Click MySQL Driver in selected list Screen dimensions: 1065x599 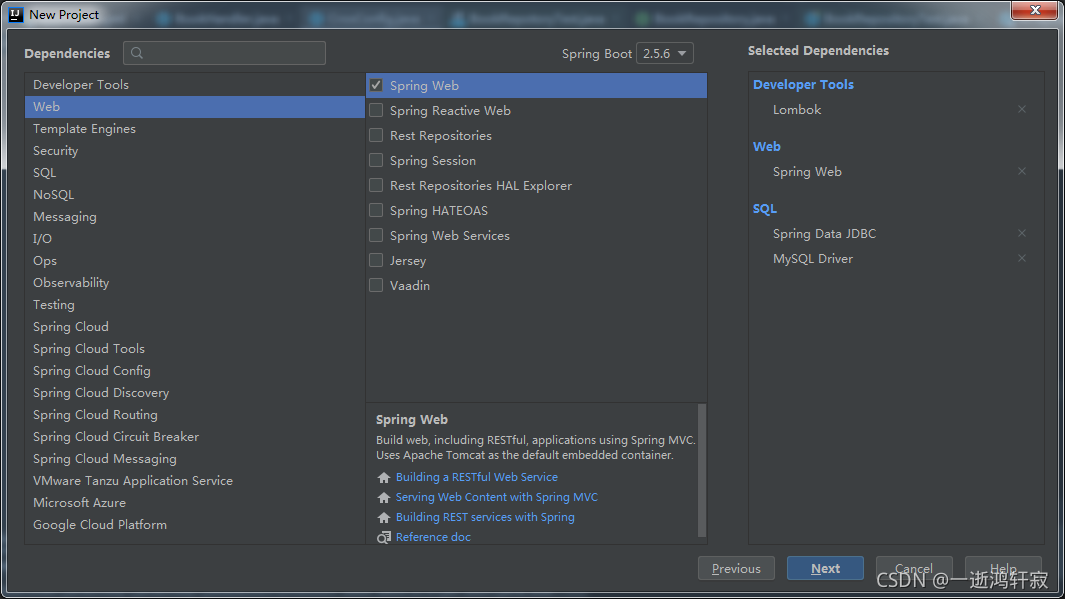pos(812,259)
